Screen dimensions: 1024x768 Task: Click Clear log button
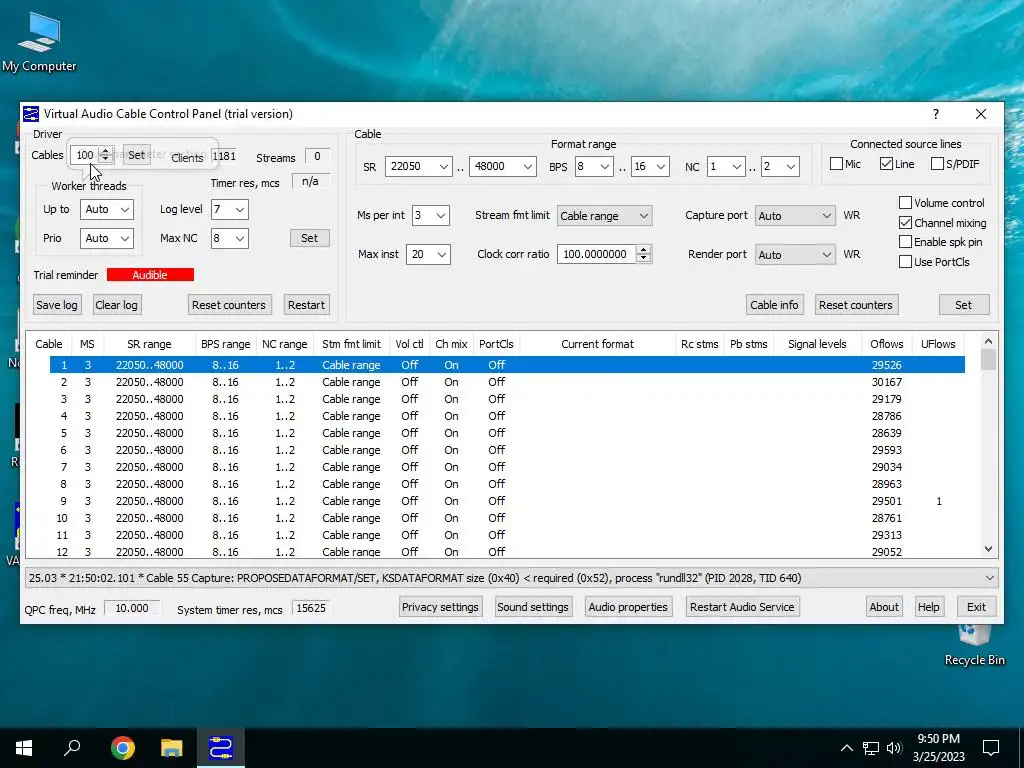click(x=116, y=305)
